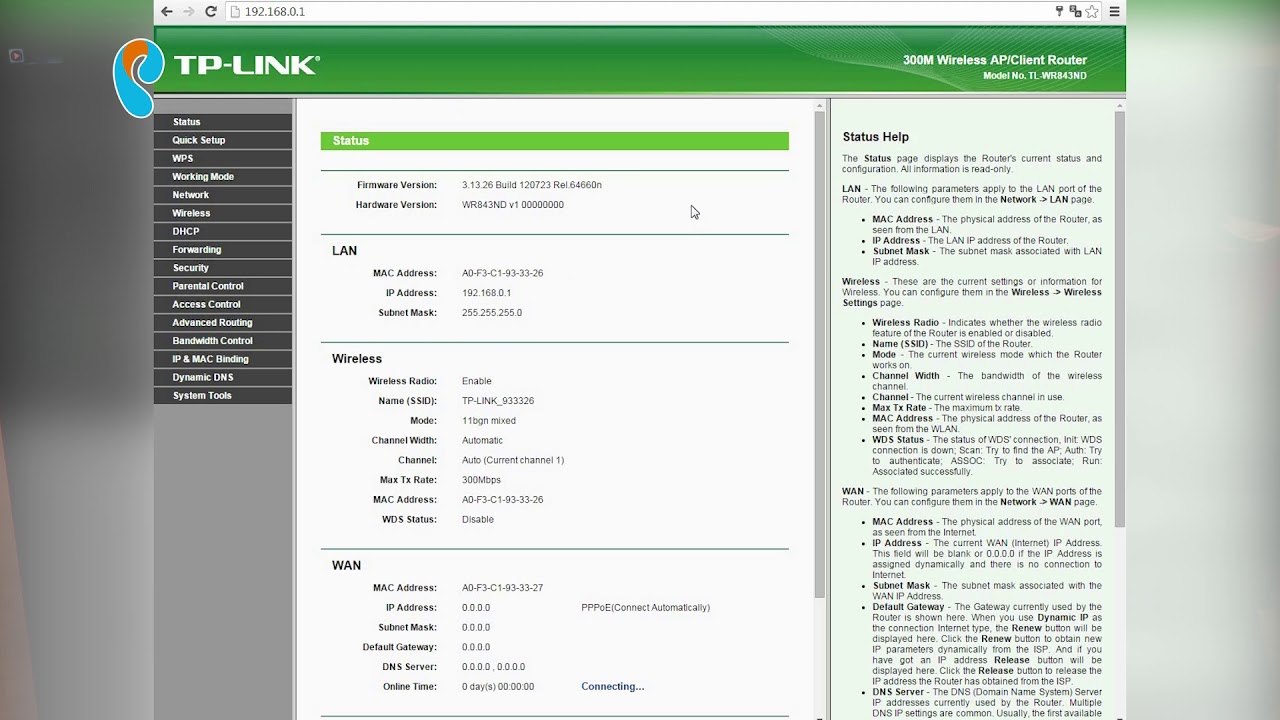Click the Wireless Radio Enable value

(476, 381)
